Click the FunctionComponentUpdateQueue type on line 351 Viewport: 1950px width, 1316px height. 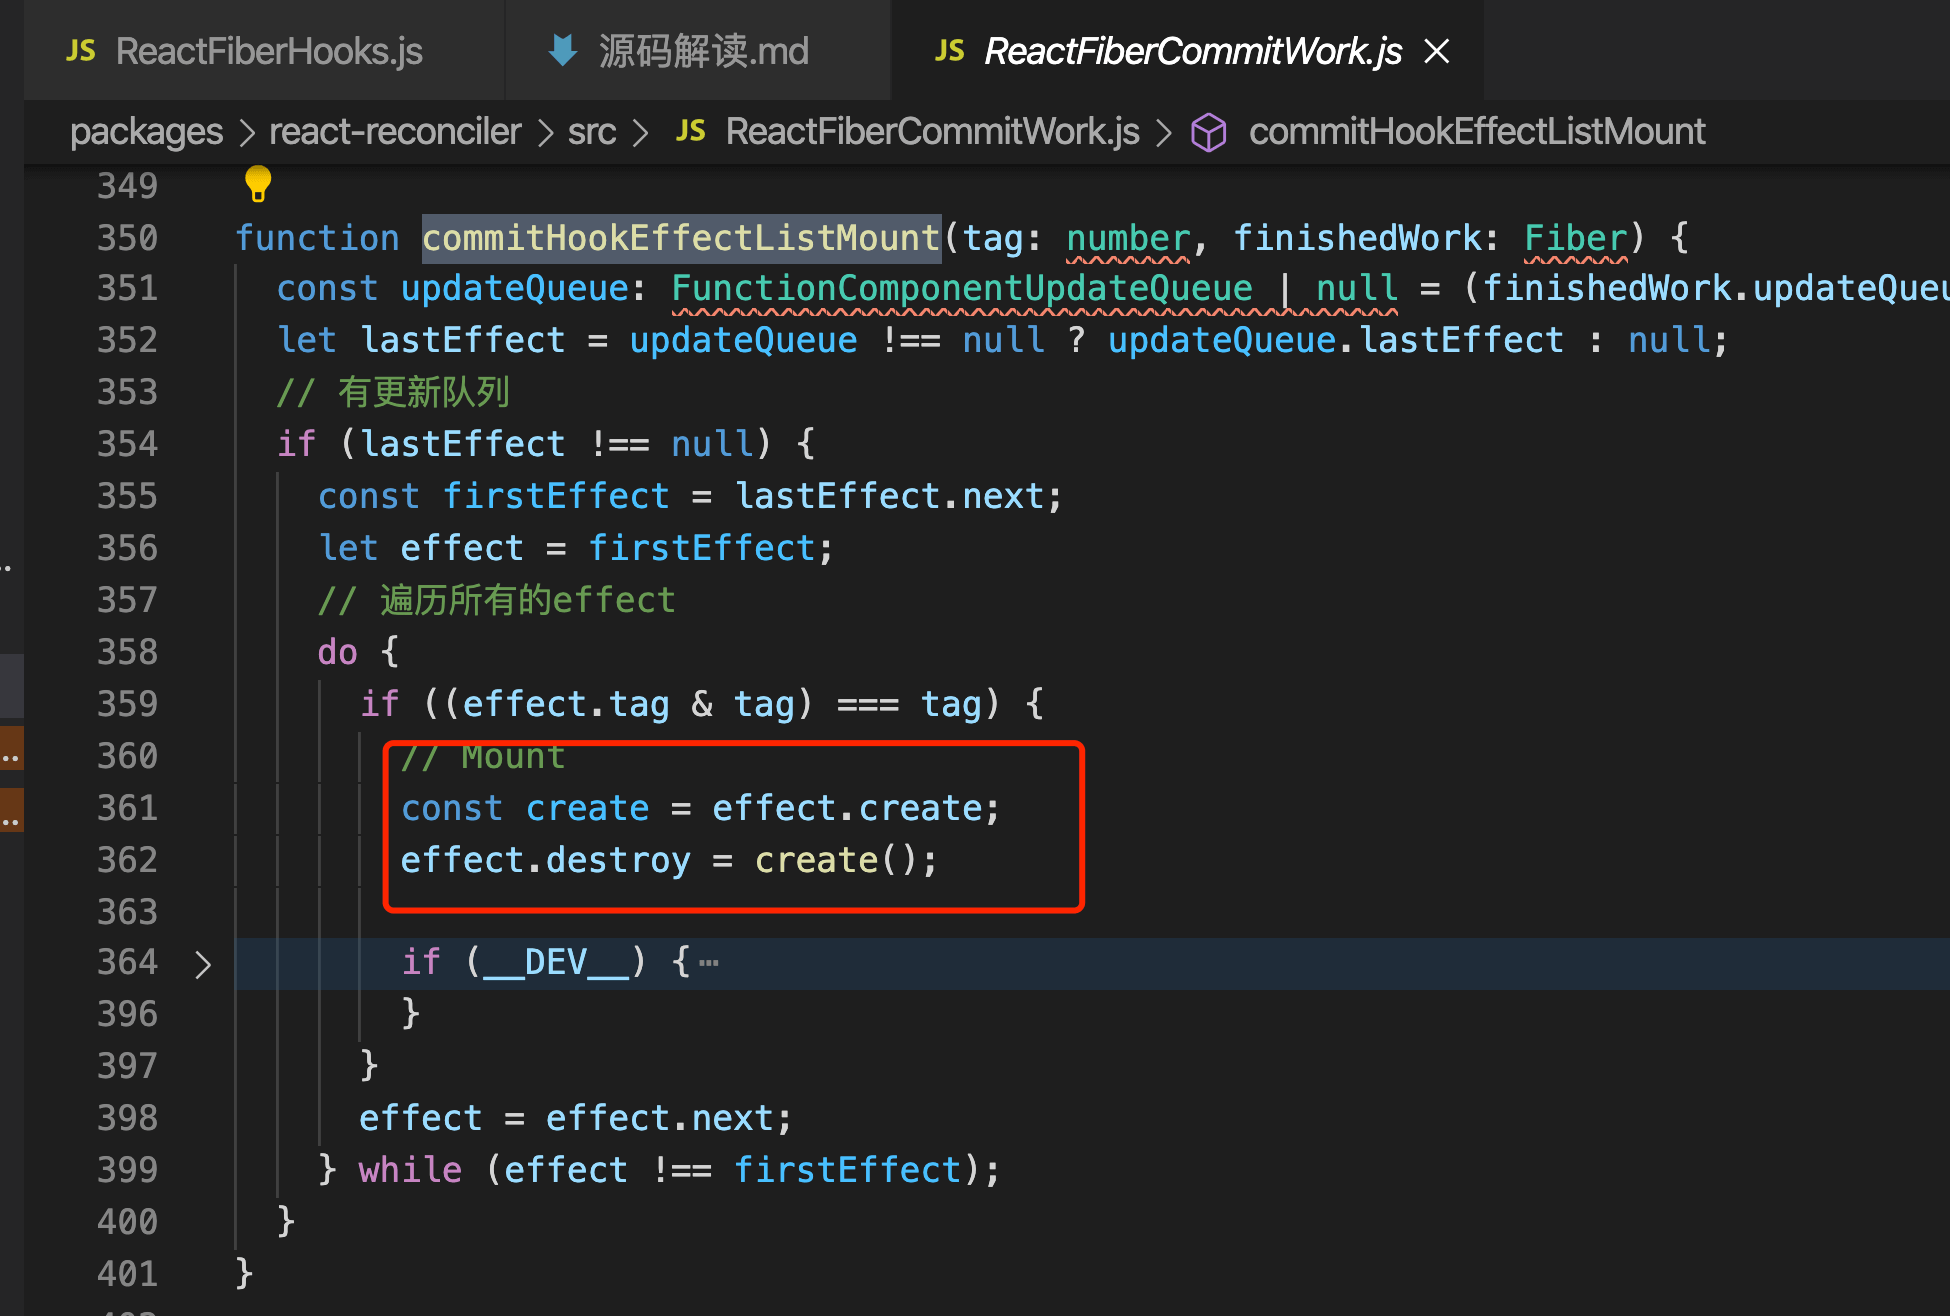(x=961, y=288)
